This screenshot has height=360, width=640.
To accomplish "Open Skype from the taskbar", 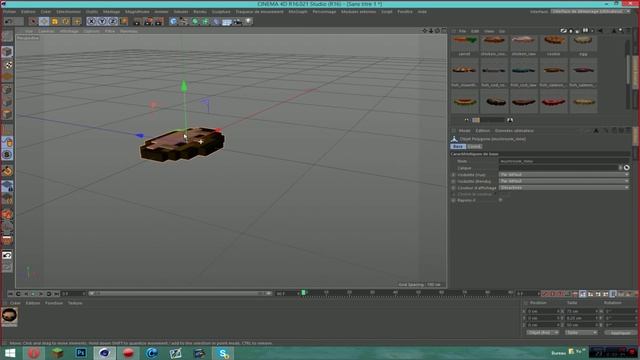I will pyautogui.click(x=223, y=353).
